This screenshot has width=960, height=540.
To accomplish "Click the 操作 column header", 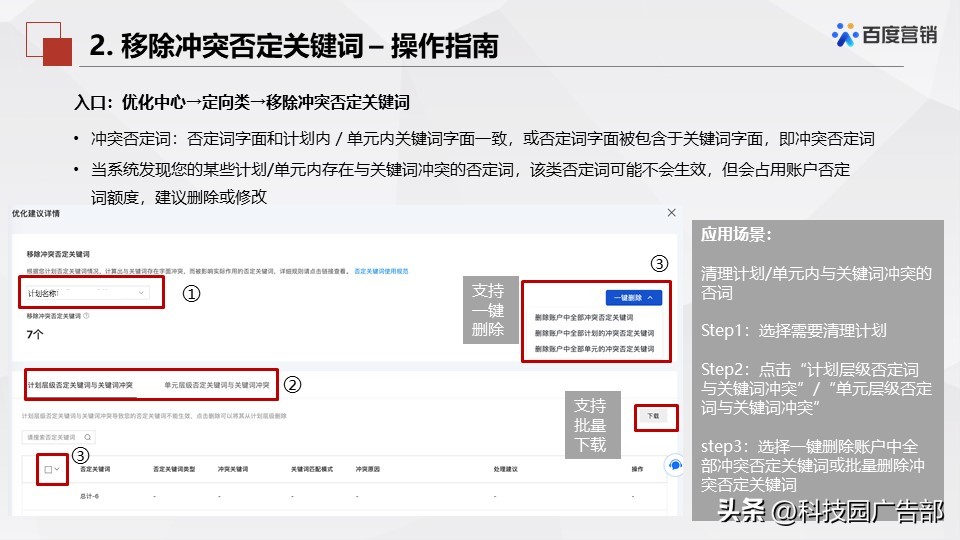I will [637, 469].
